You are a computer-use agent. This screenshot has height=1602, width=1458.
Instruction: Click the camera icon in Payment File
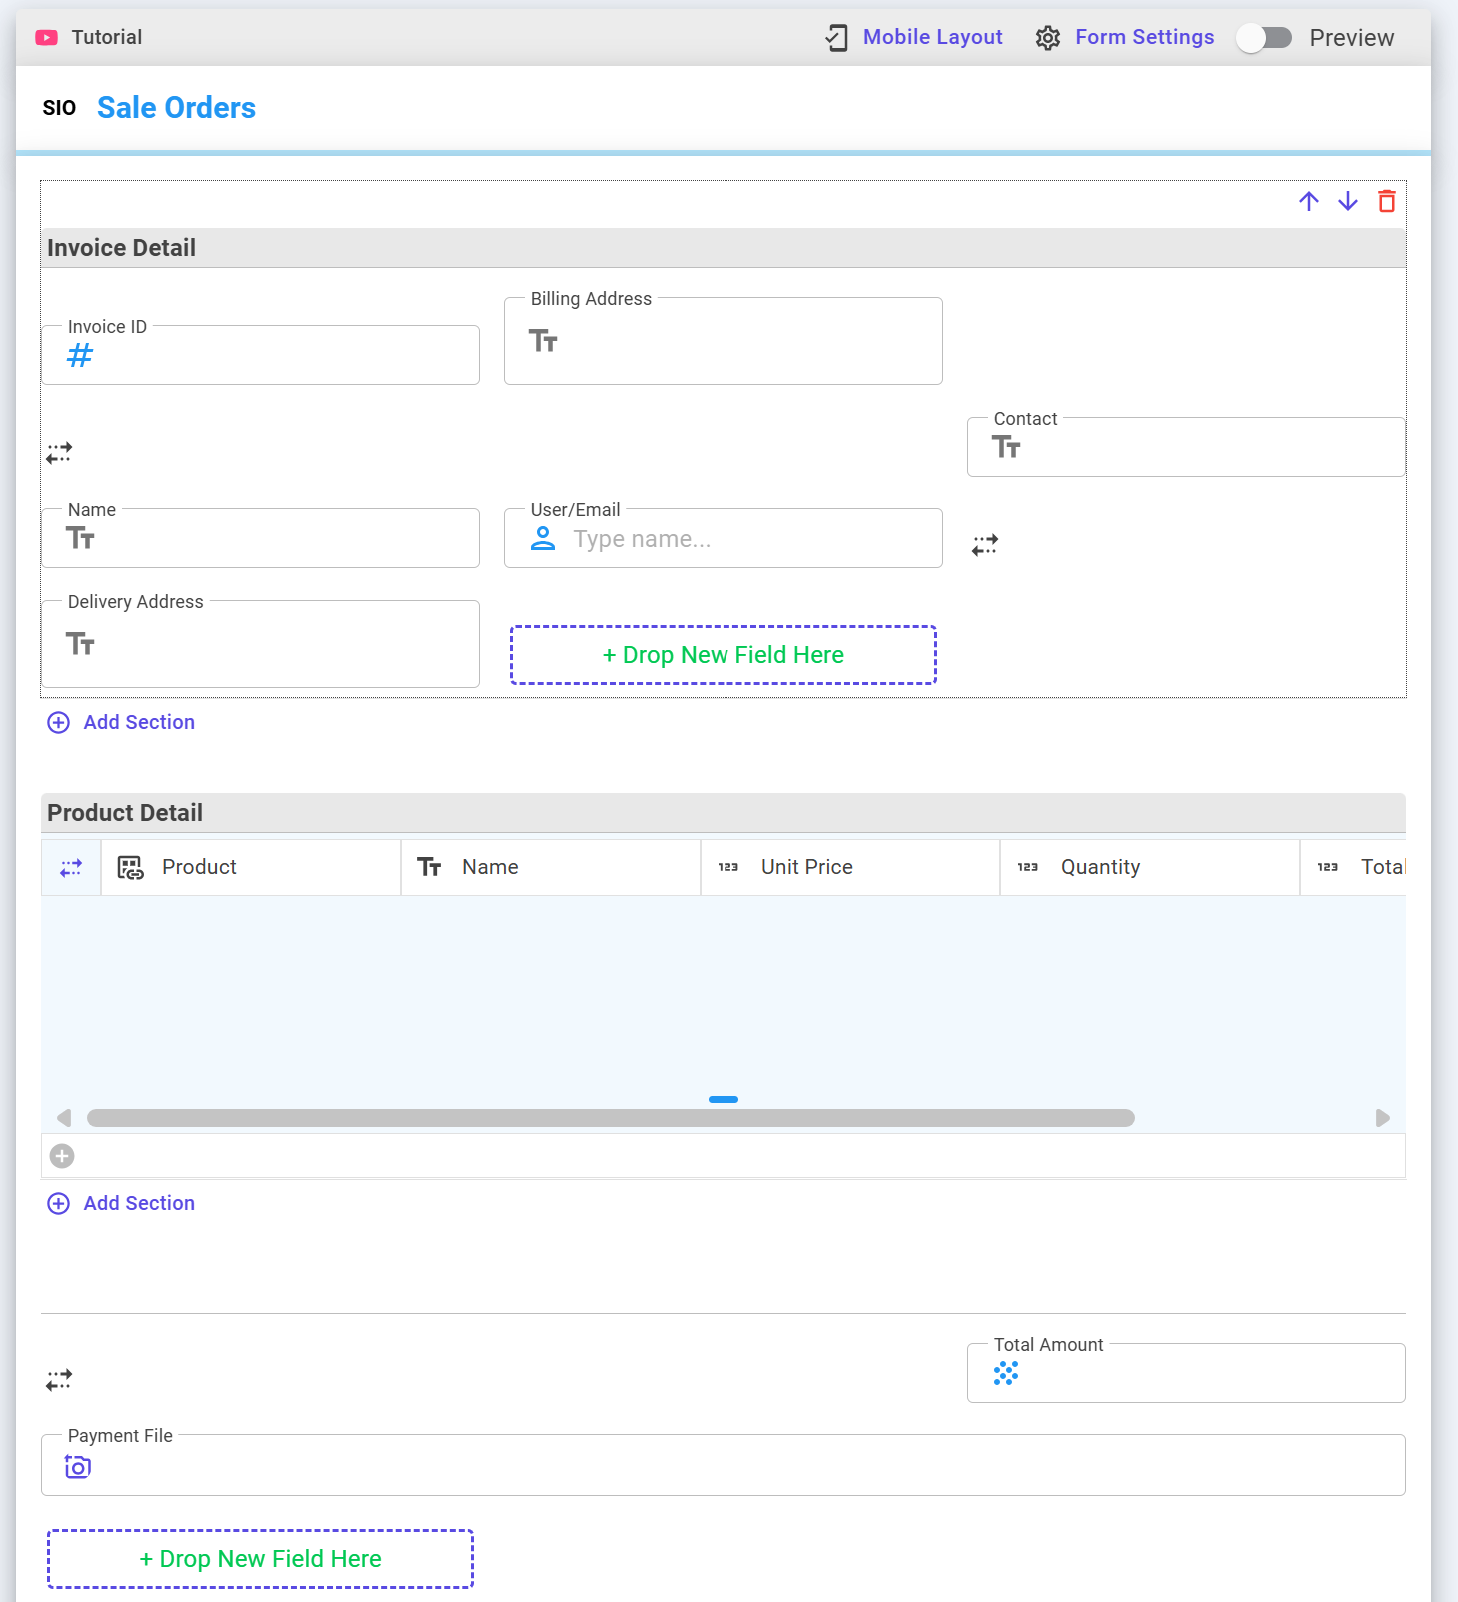tap(78, 1467)
